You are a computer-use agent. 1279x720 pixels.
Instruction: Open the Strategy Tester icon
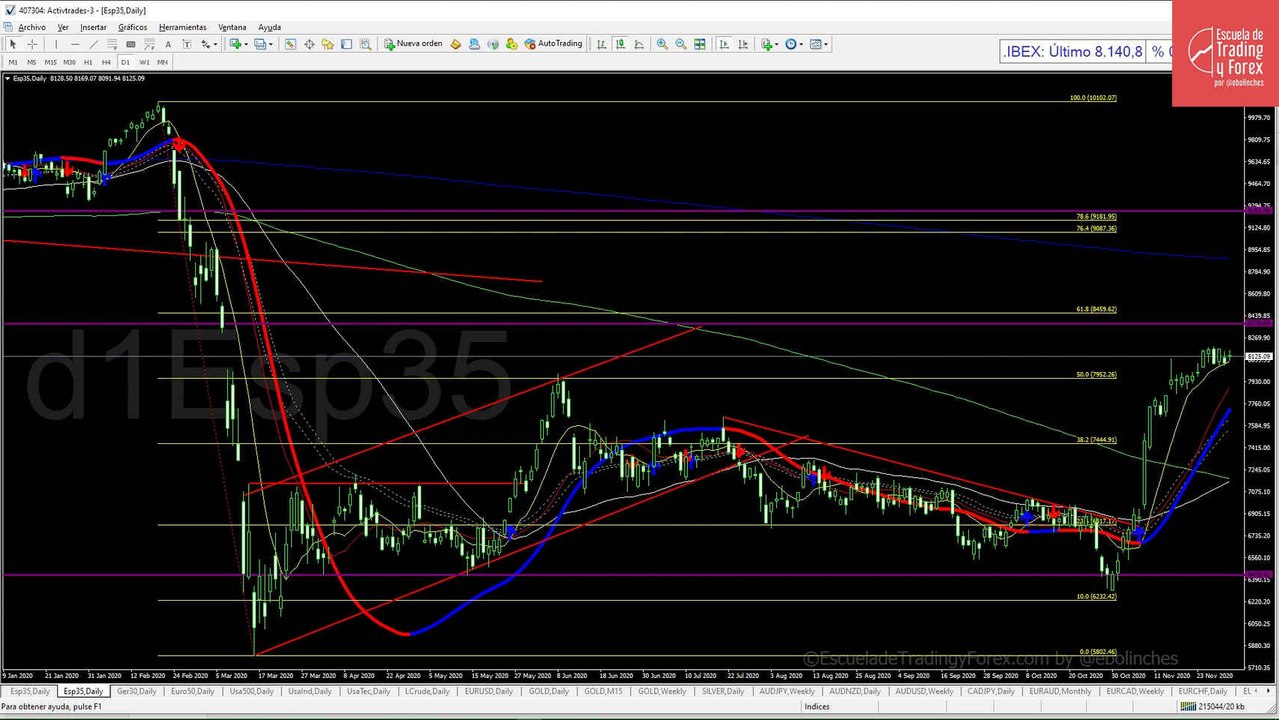coord(365,44)
